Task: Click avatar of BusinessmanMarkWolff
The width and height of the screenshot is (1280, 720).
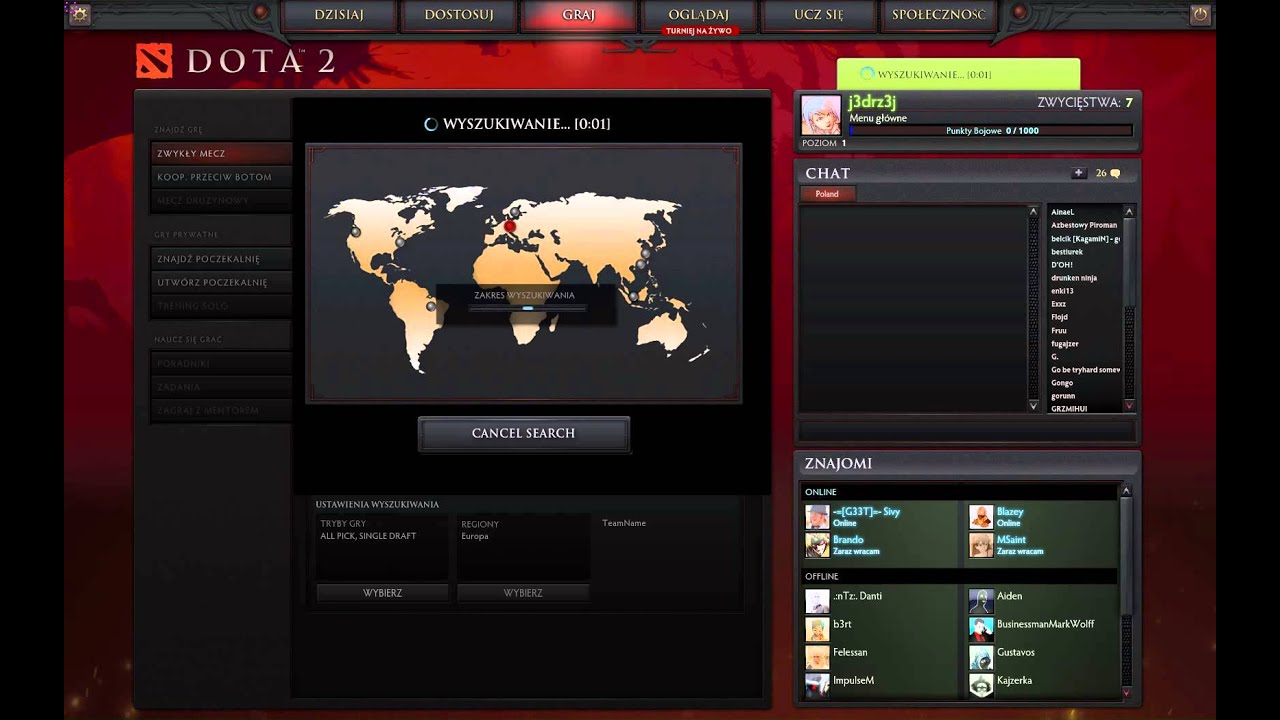Action: point(981,629)
